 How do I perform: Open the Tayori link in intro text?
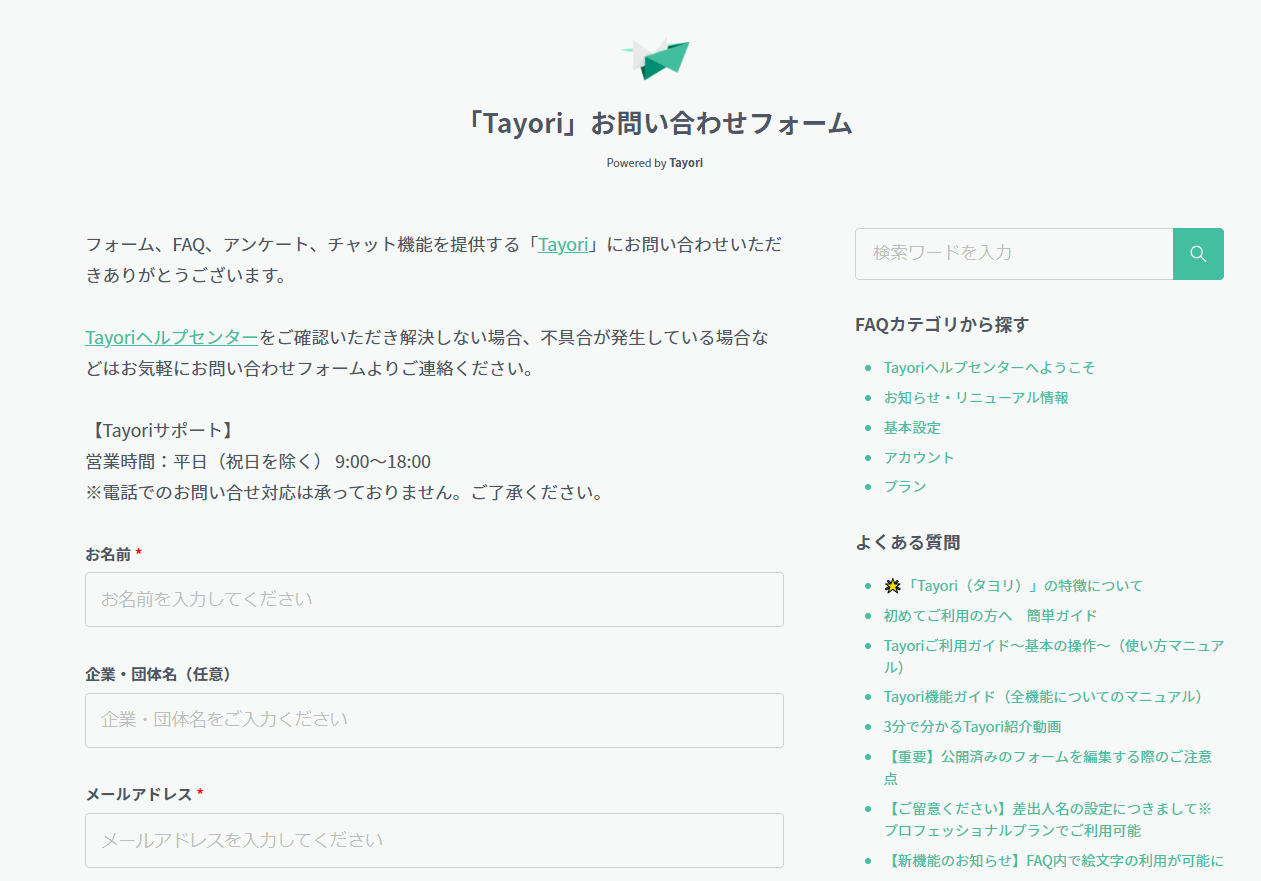tap(563, 244)
